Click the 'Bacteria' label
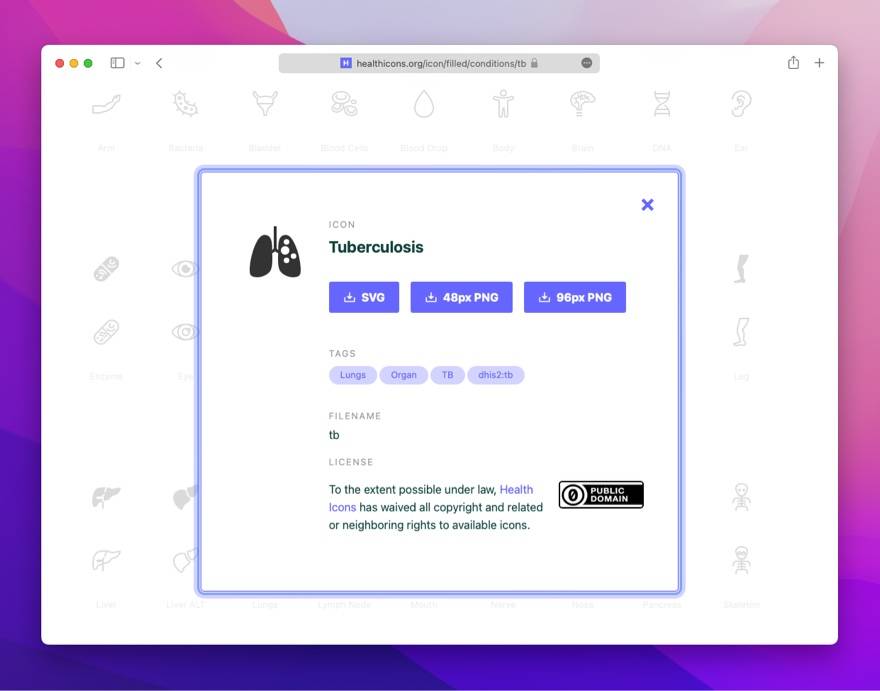 coord(186,148)
